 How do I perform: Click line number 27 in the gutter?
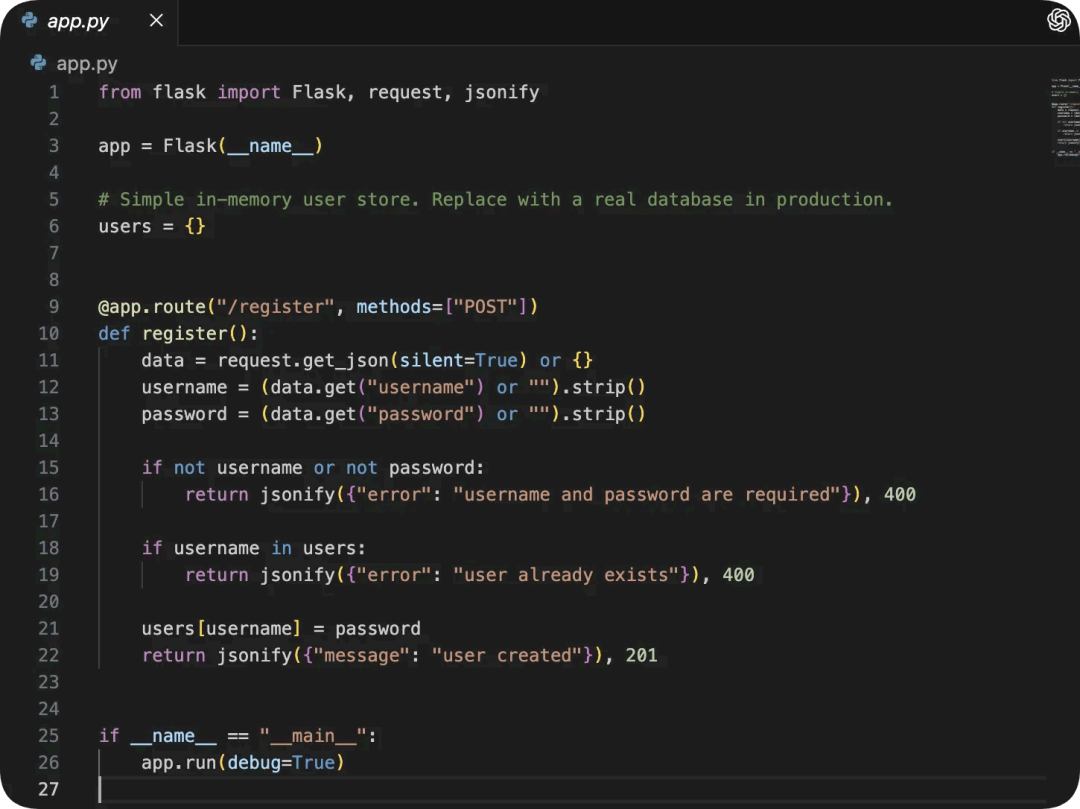coord(48,789)
